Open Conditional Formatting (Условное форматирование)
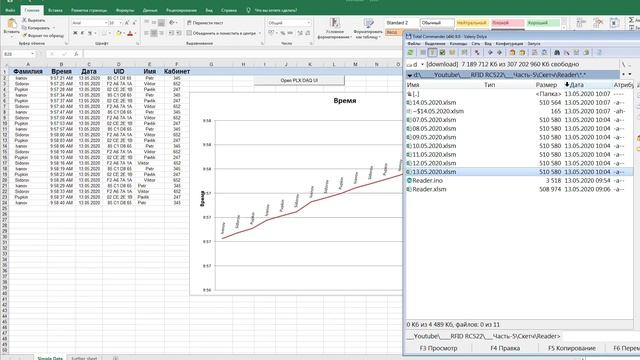This screenshot has height=360, width=640. [335, 28]
